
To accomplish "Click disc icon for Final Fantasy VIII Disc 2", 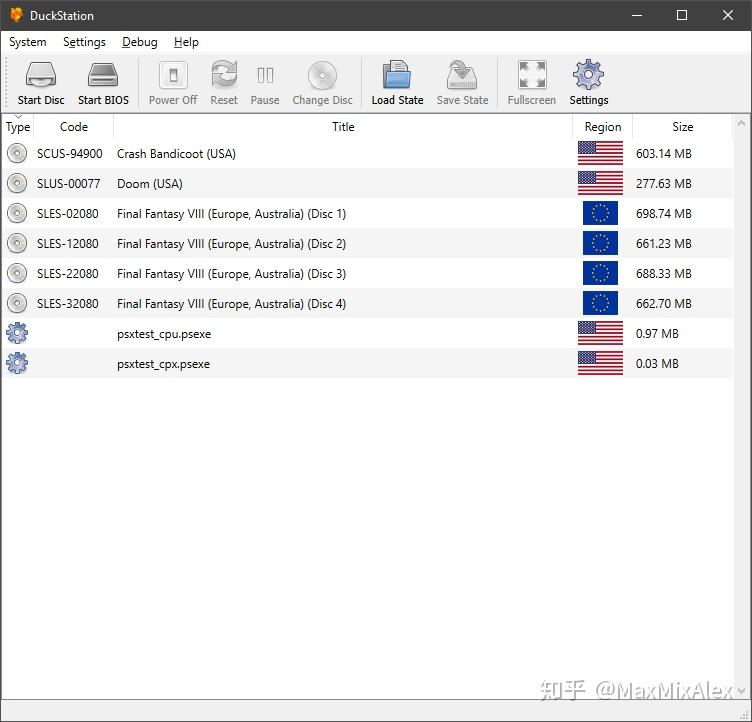I will click(17, 243).
